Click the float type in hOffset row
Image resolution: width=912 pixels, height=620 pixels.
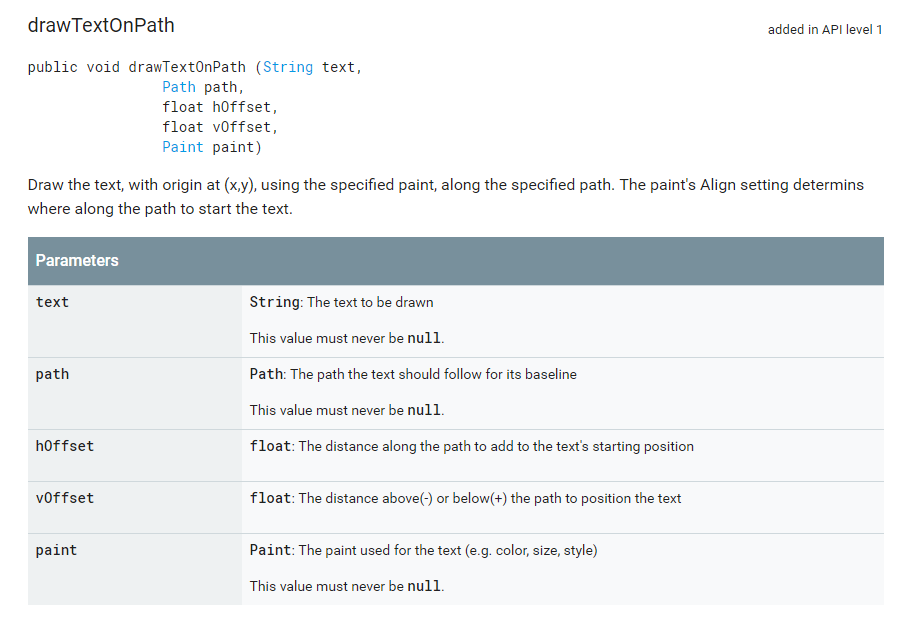[x=270, y=446]
